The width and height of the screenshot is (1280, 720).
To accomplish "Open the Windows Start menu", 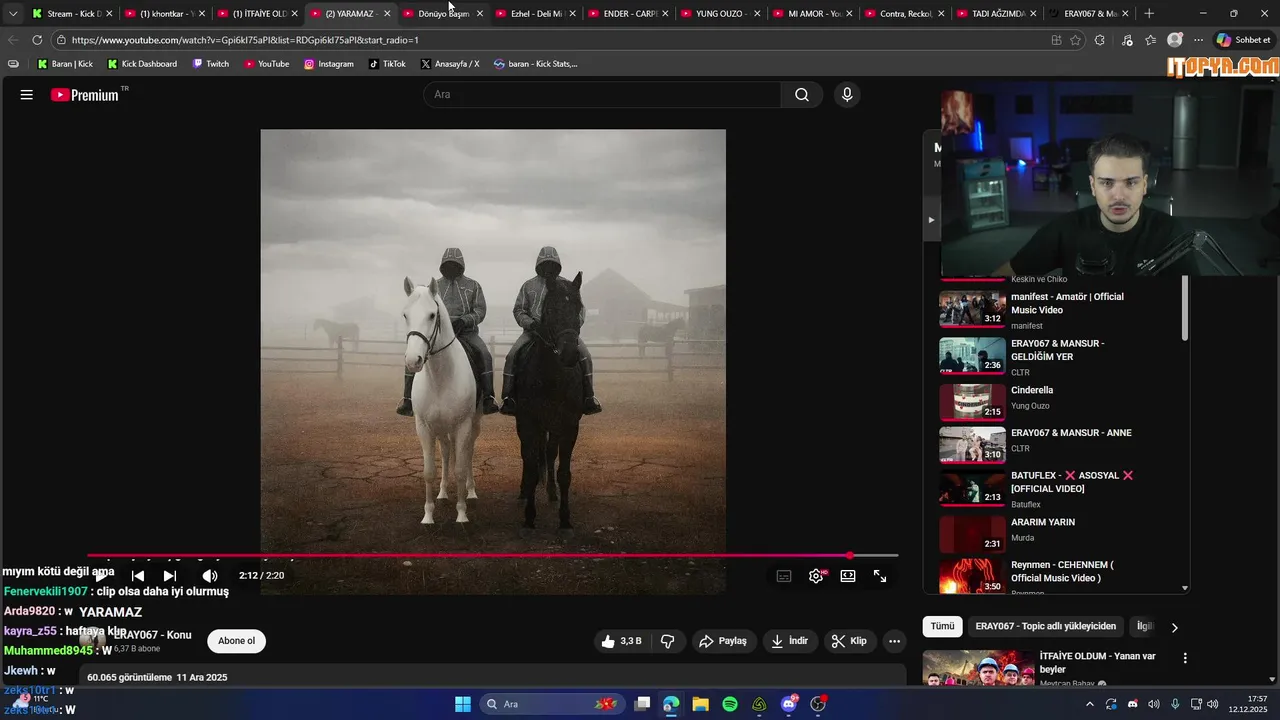I will point(463,704).
